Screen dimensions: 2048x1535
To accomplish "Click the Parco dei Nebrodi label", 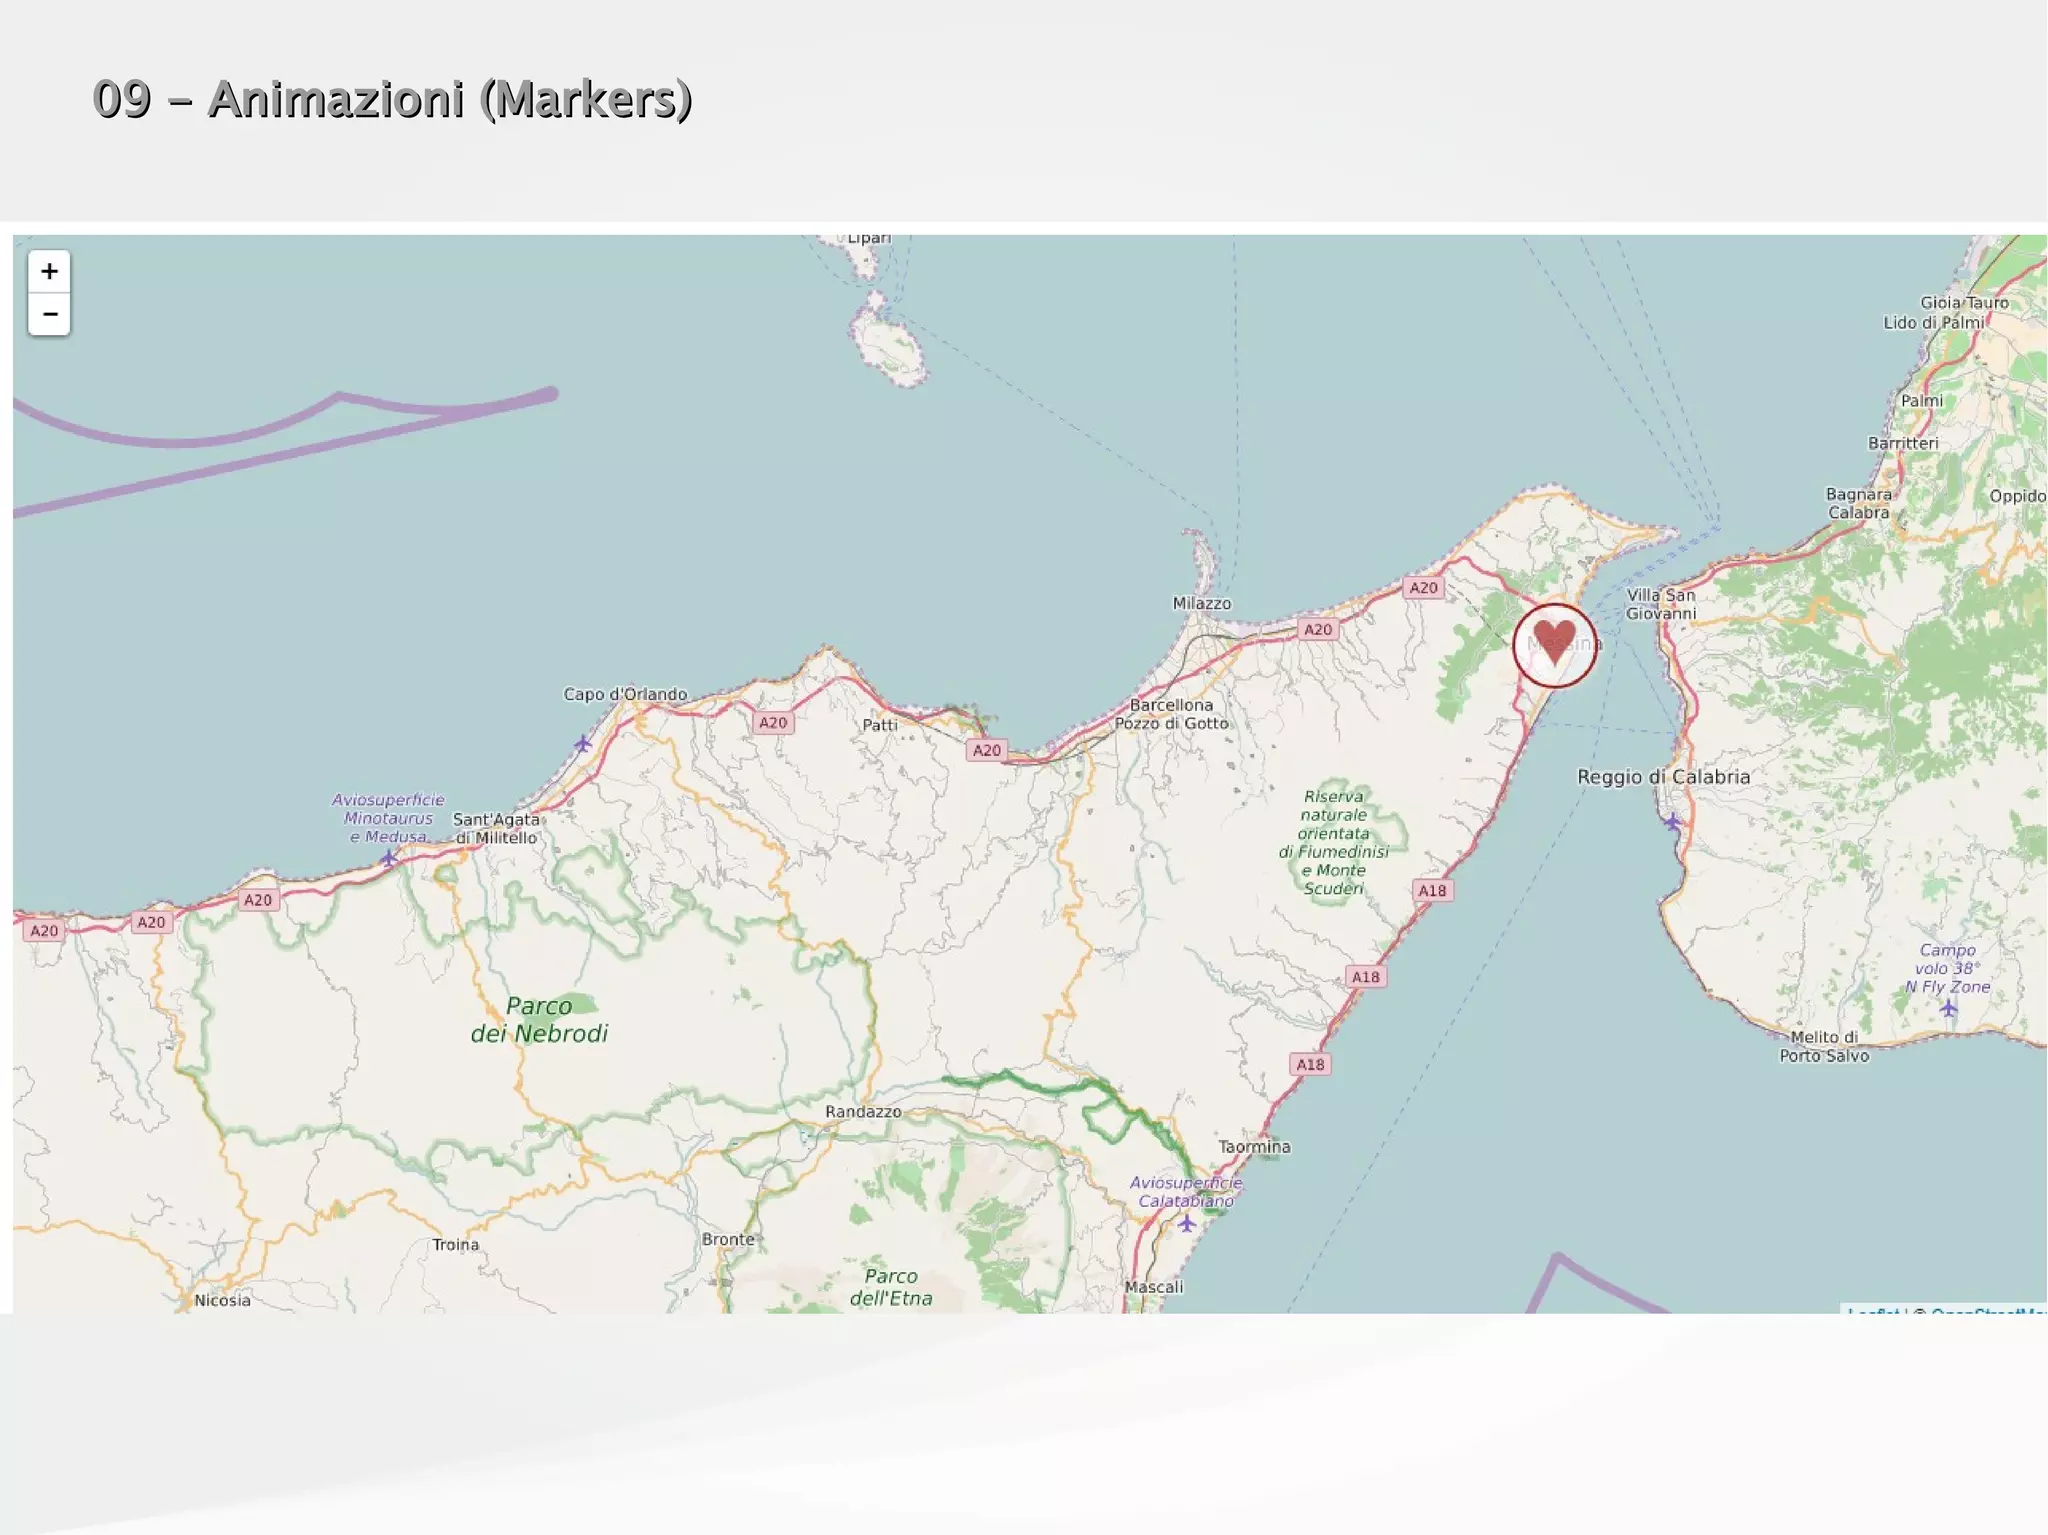I will pos(539,1020).
